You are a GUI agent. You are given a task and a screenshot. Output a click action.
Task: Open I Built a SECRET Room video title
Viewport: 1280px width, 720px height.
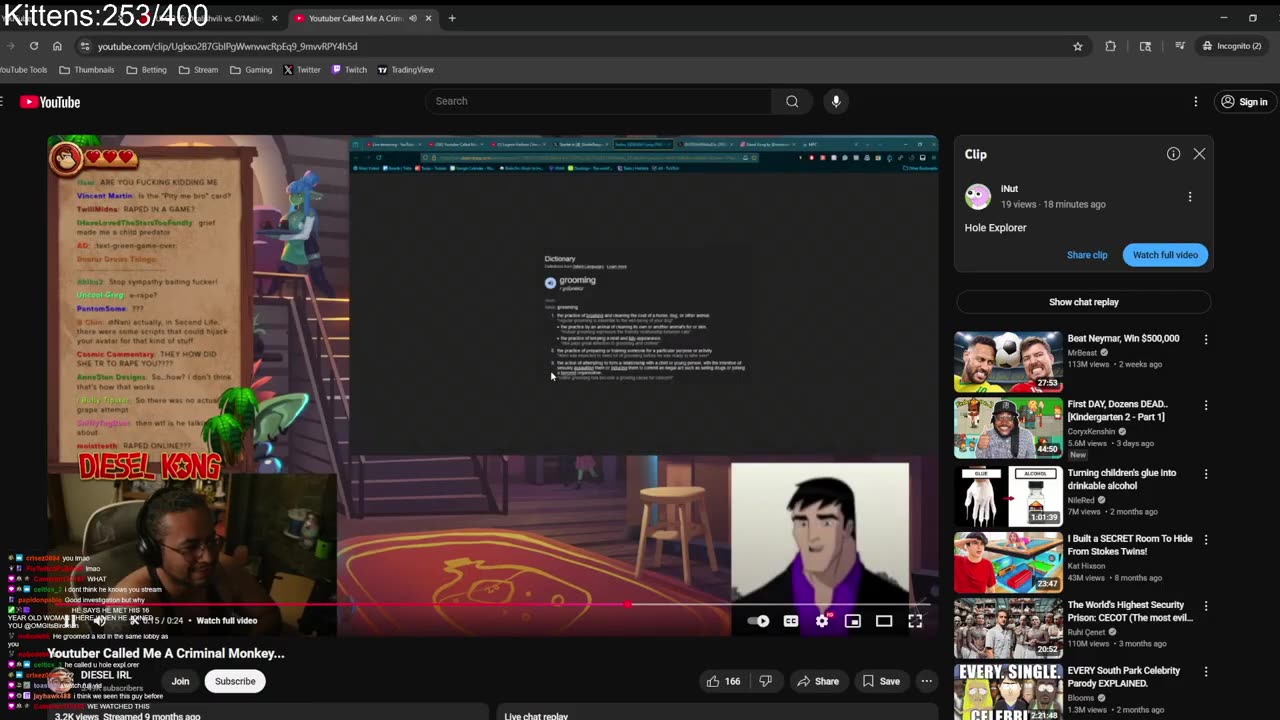(1130, 545)
